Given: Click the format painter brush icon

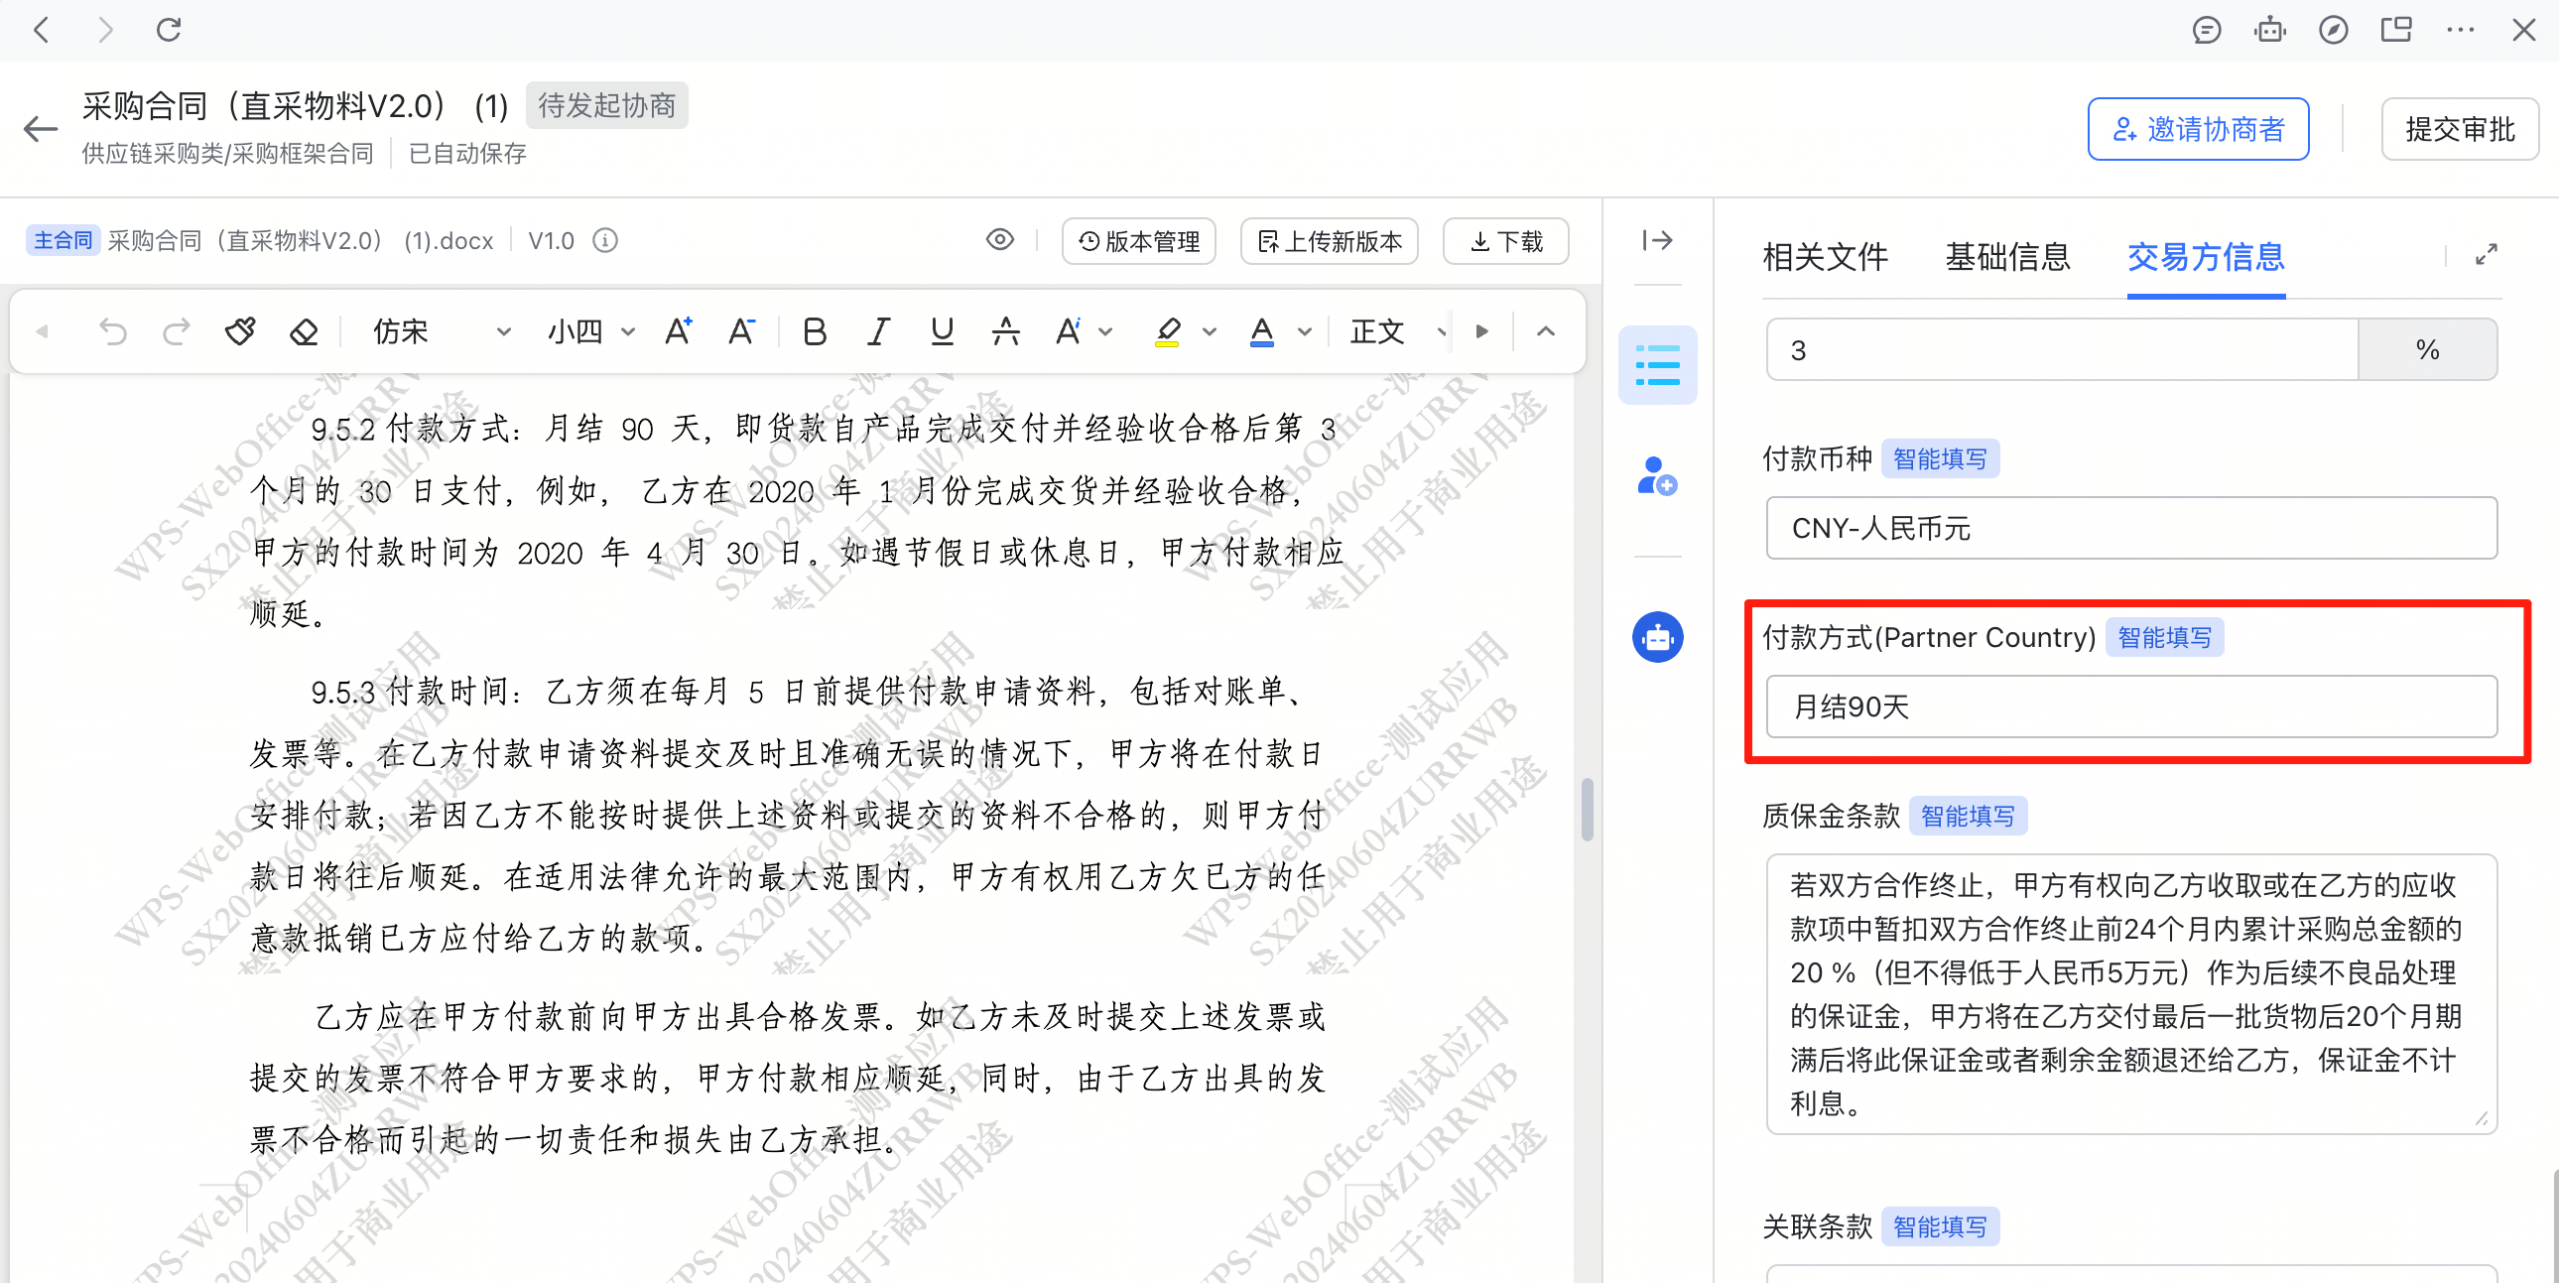Looking at the screenshot, I should pyautogui.click(x=240, y=331).
